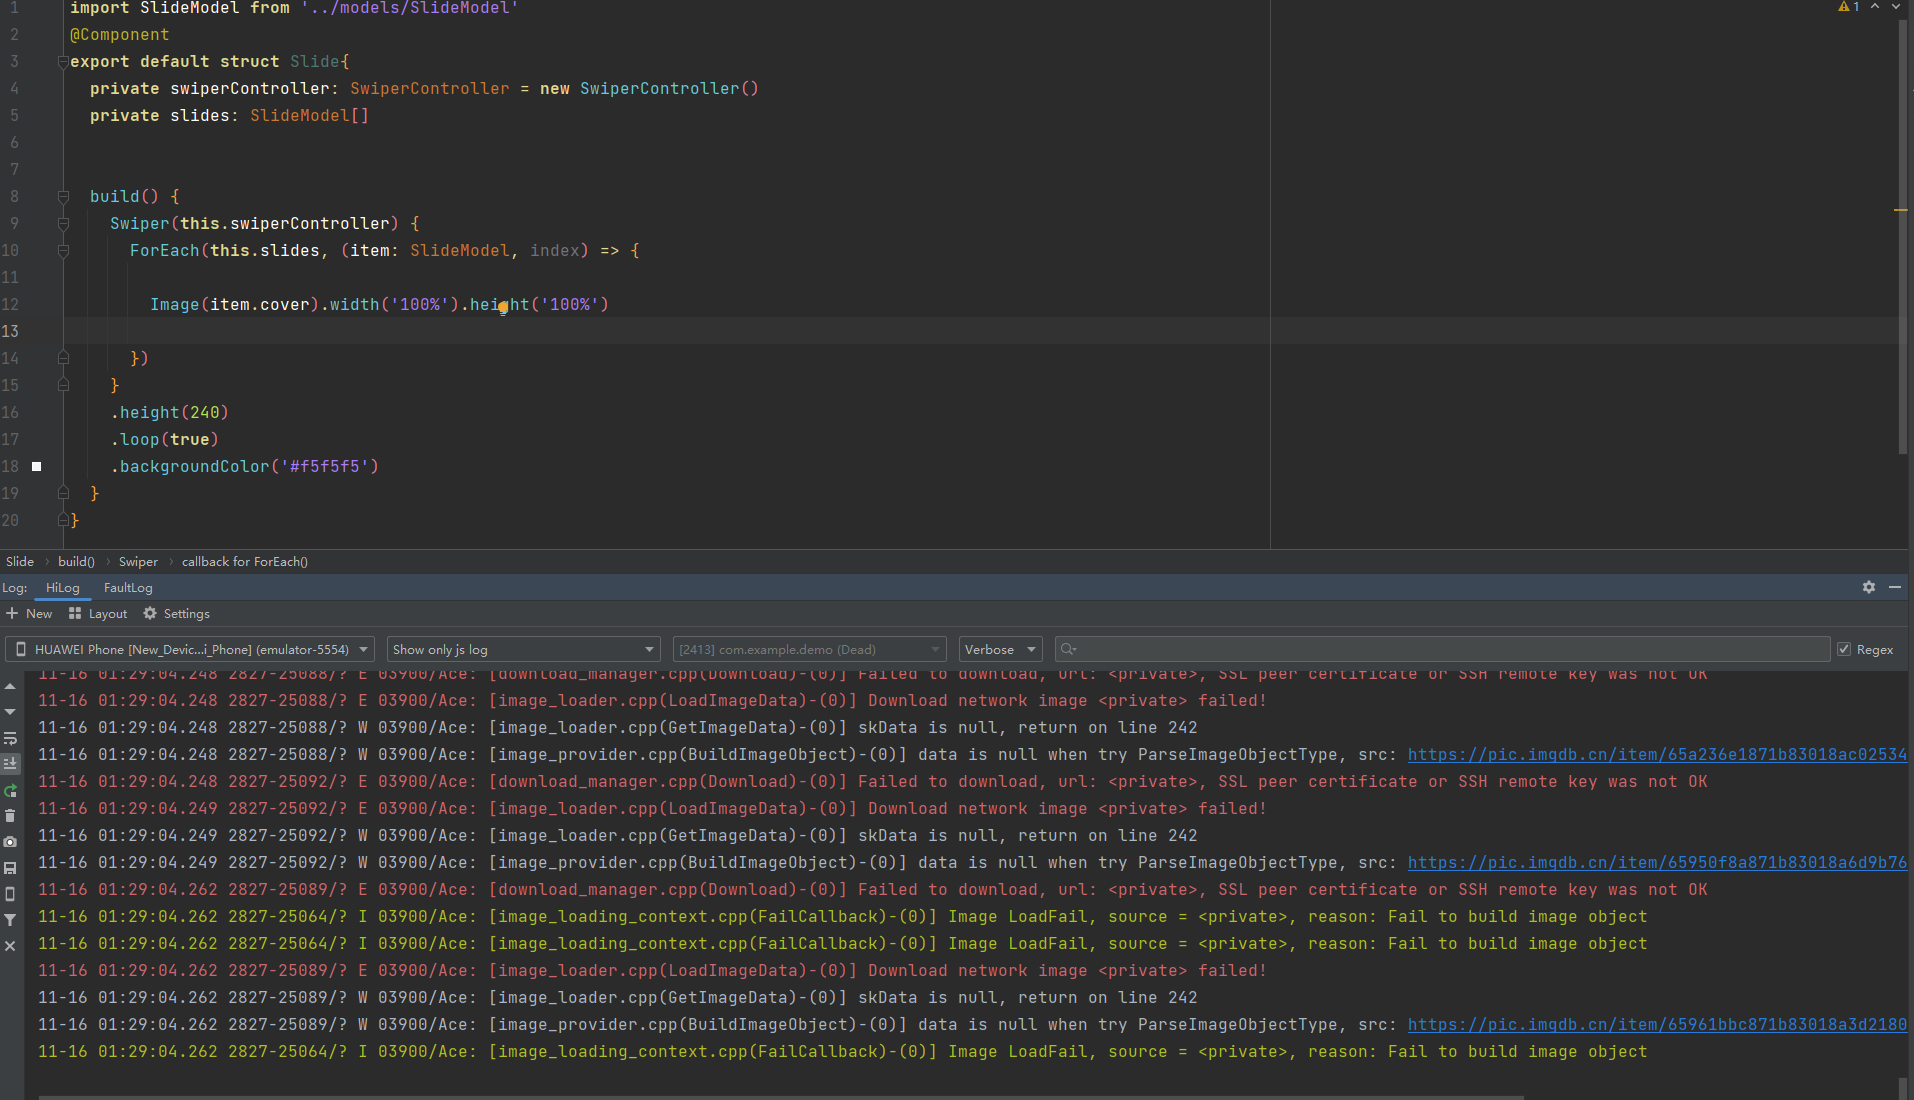Viewport: 1914px width, 1100px height.
Task: Collapse the build() fold marker on line 8
Action: [63, 197]
